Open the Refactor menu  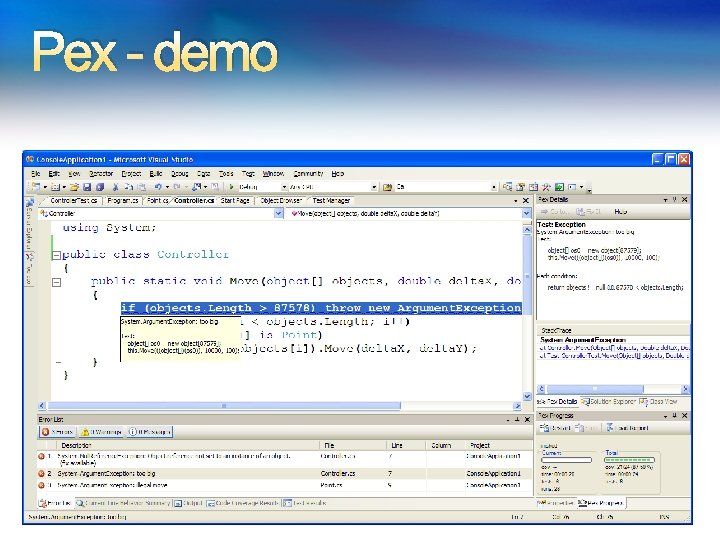[101, 174]
